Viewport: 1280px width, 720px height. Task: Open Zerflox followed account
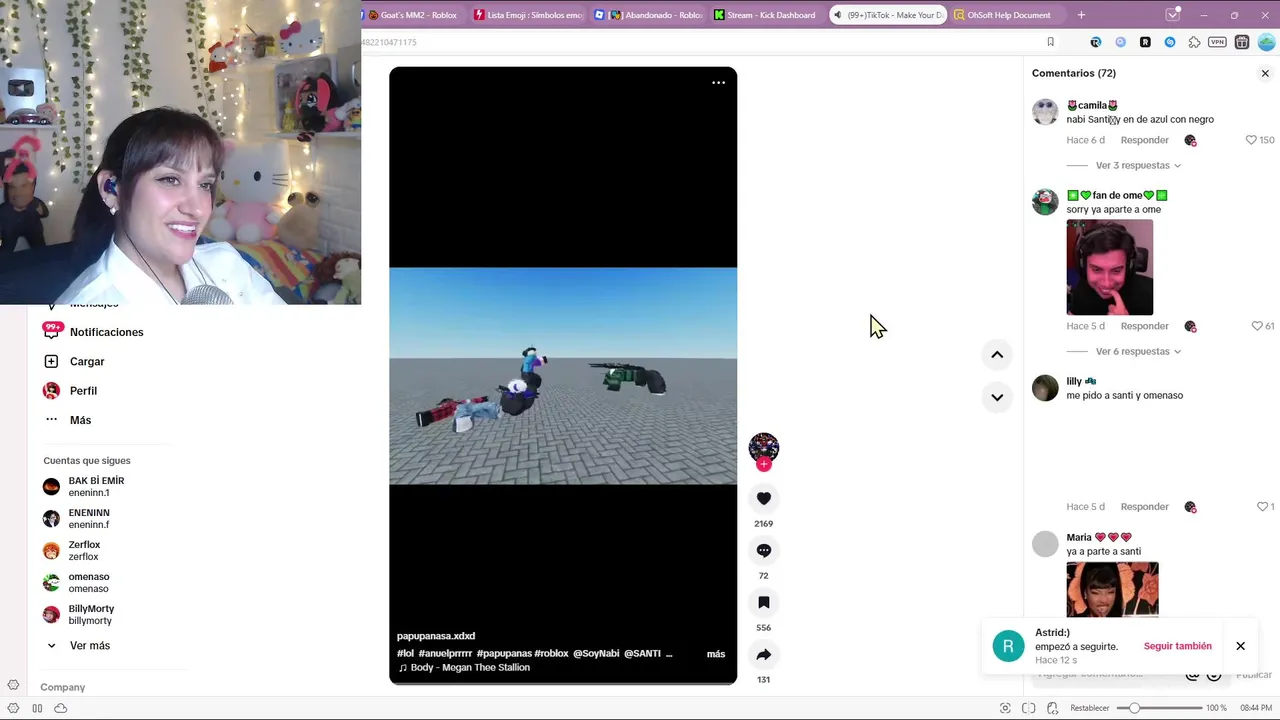pyautogui.click(x=84, y=551)
